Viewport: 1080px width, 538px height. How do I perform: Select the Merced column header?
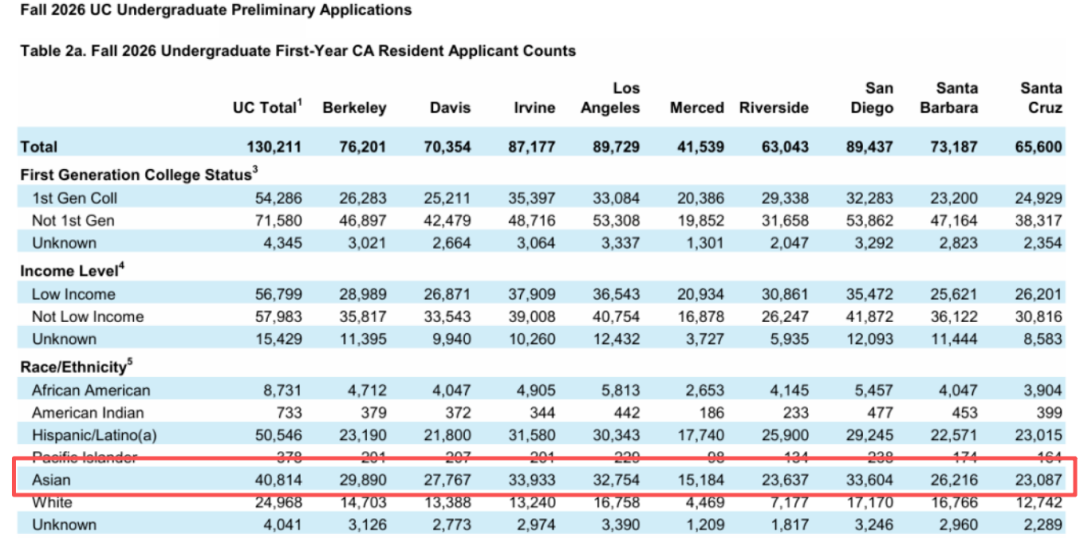point(697,108)
